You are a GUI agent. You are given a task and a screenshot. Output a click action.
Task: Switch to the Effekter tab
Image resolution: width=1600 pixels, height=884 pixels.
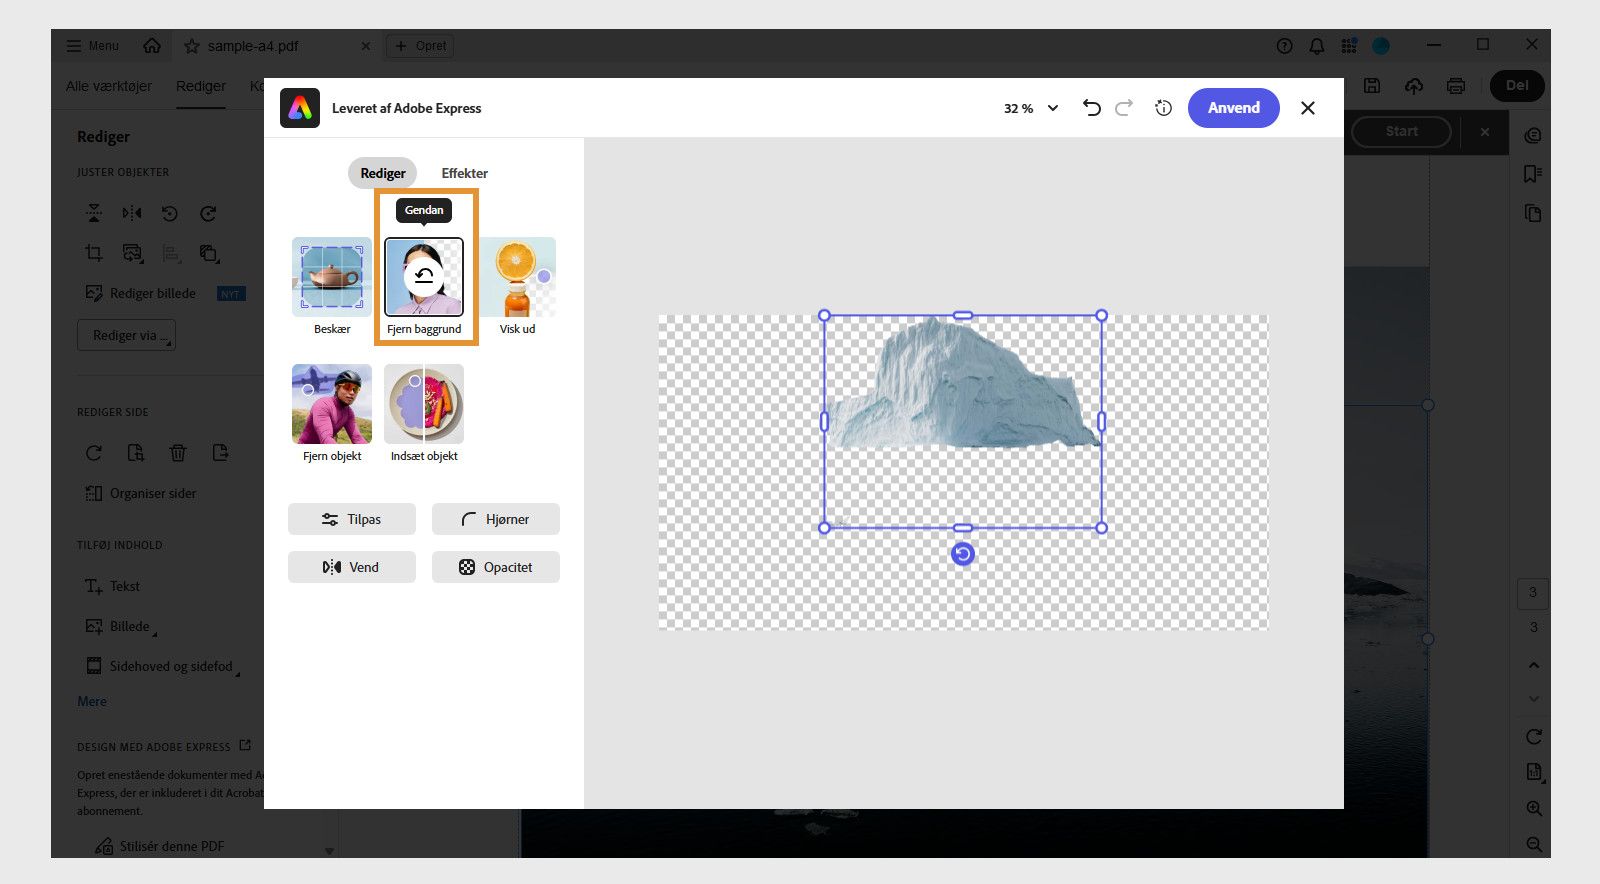(x=464, y=173)
